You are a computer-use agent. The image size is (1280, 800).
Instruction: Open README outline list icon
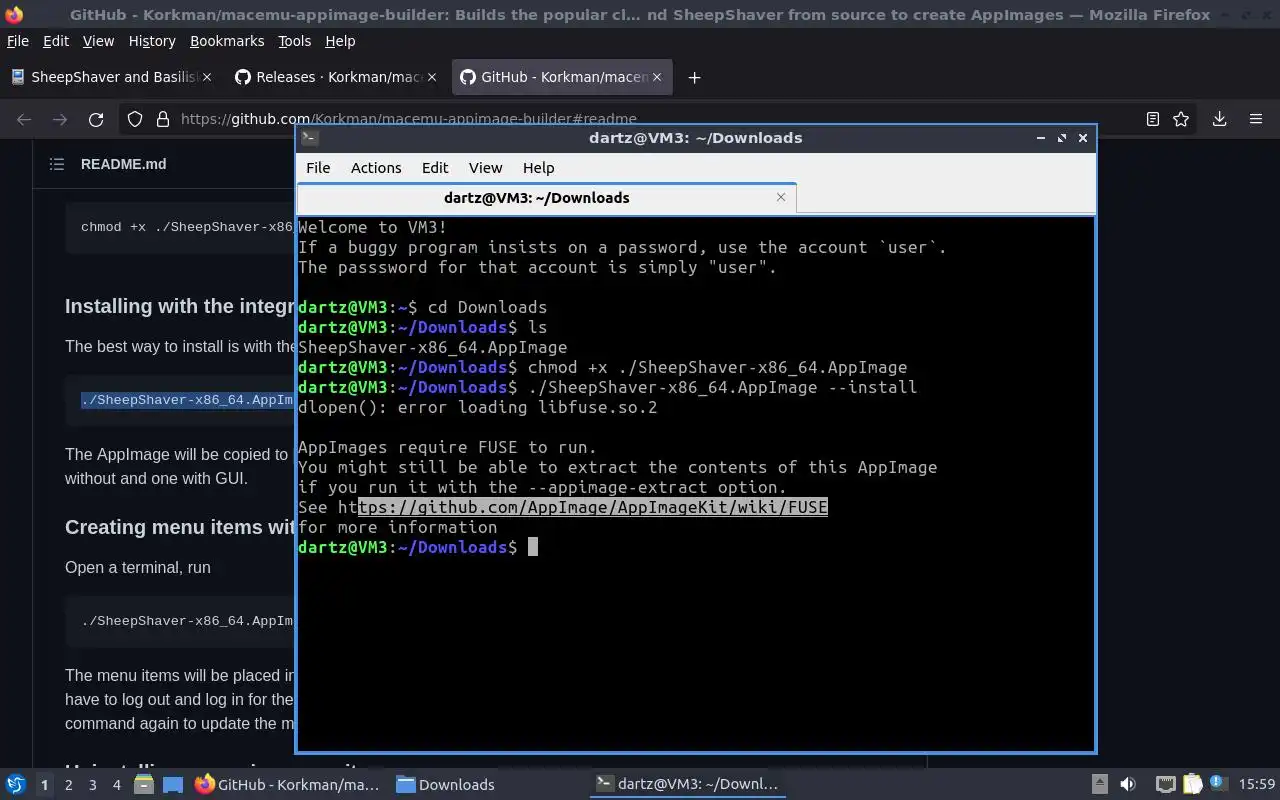(57, 164)
